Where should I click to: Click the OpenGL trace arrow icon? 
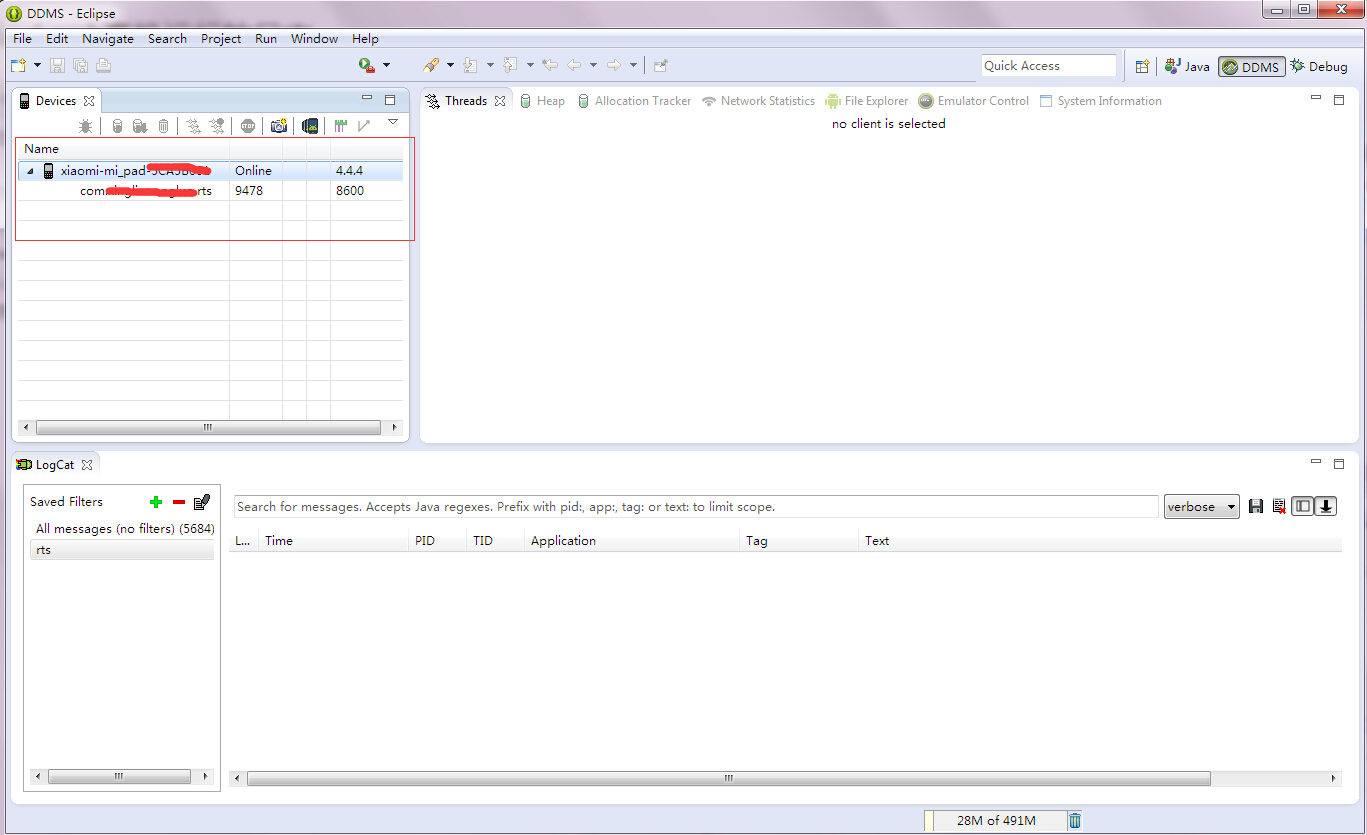364,126
